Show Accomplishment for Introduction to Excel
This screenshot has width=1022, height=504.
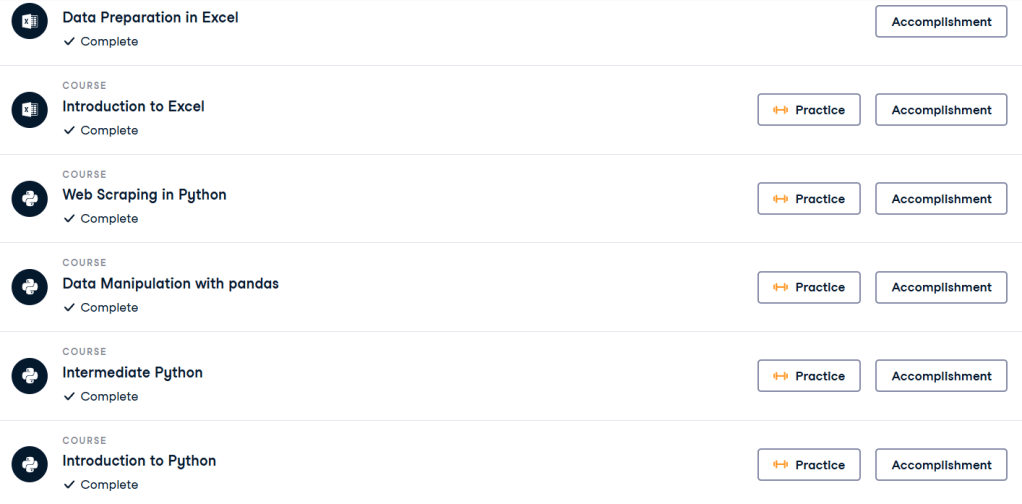pos(941,110)
